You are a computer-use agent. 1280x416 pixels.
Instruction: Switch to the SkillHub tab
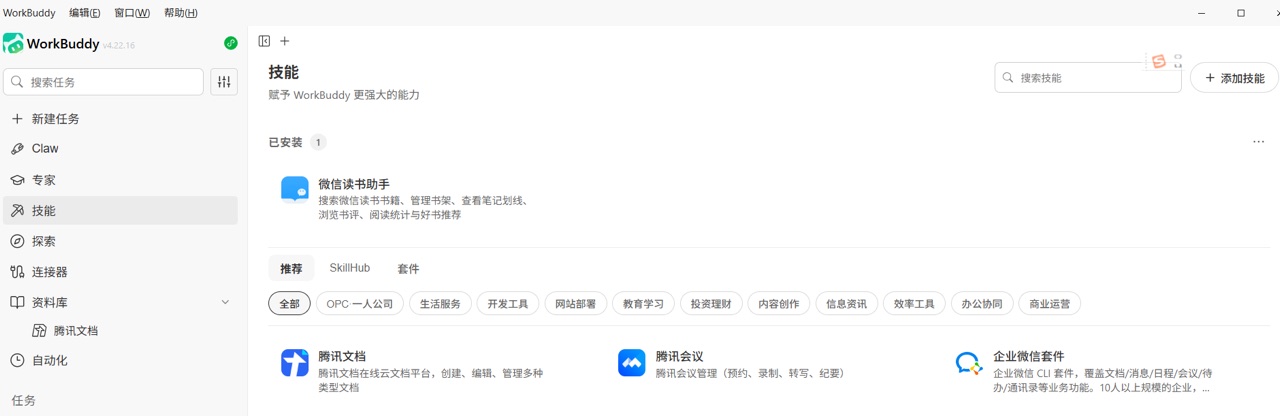pyautogui.click(x=350, y=268)
